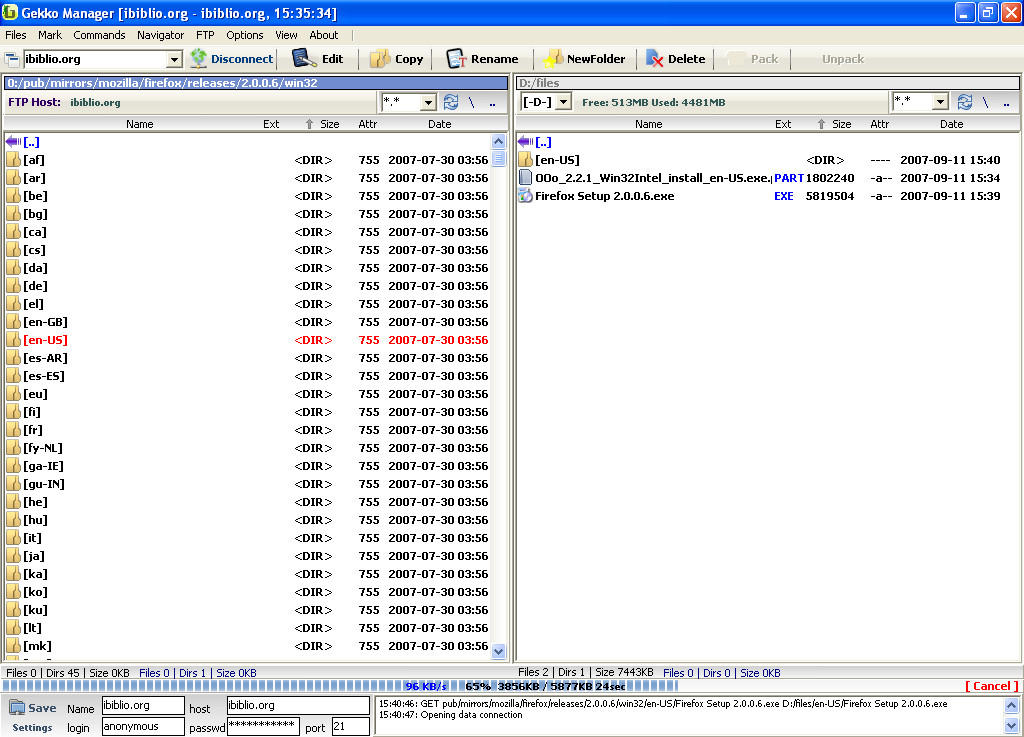The width and height of the screenshot is (1024, 737).
Task: Open the Navigator menu
Action: point(160,35)
